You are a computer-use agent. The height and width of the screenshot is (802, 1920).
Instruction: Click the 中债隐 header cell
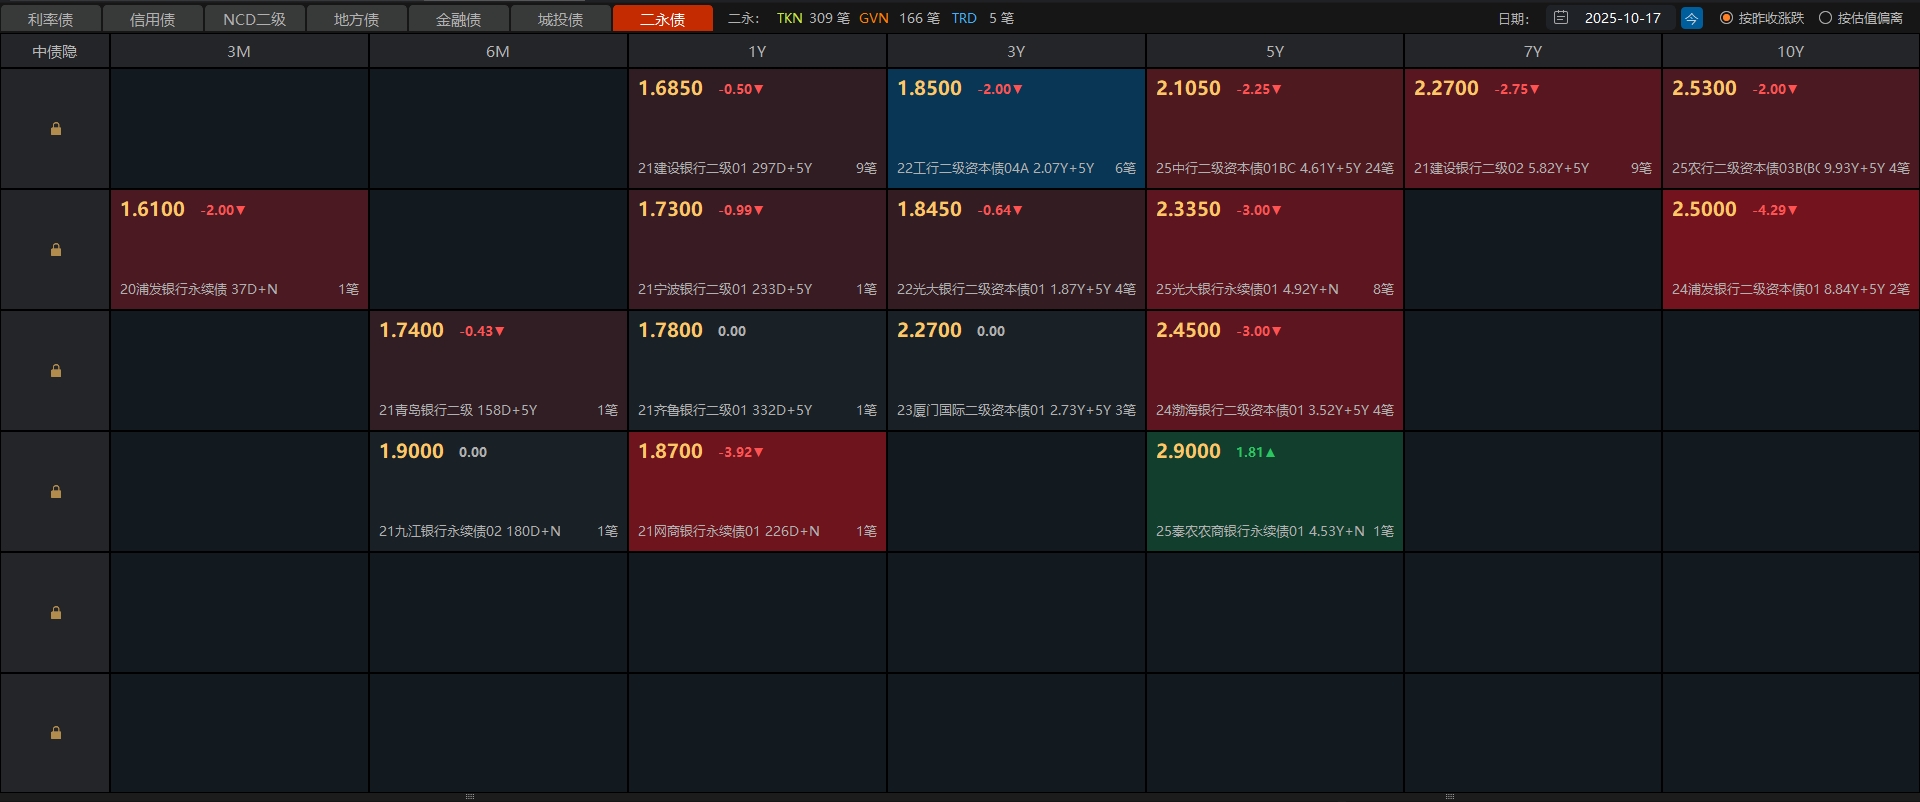point(55,51)
